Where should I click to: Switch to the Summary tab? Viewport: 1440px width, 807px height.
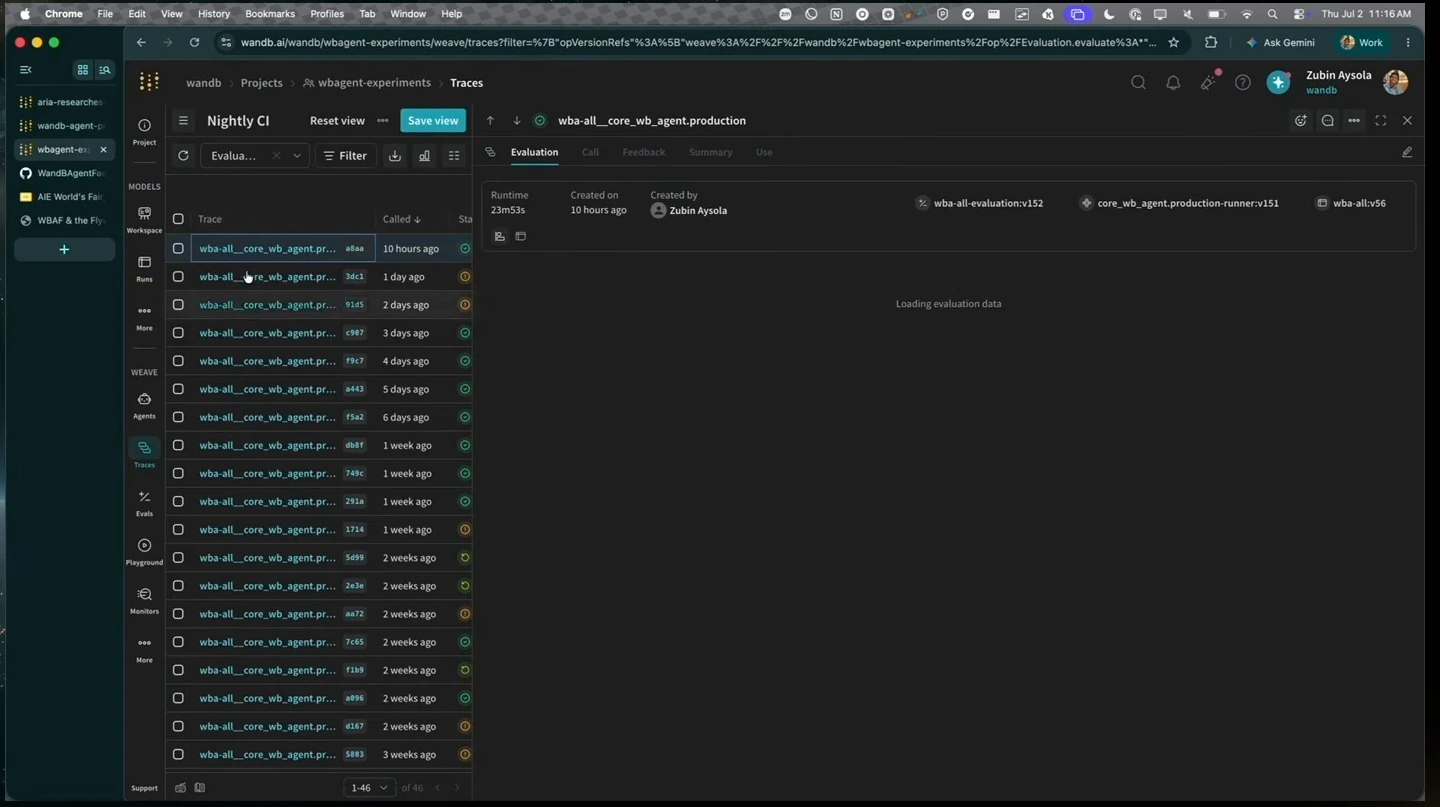pos(710,152)
